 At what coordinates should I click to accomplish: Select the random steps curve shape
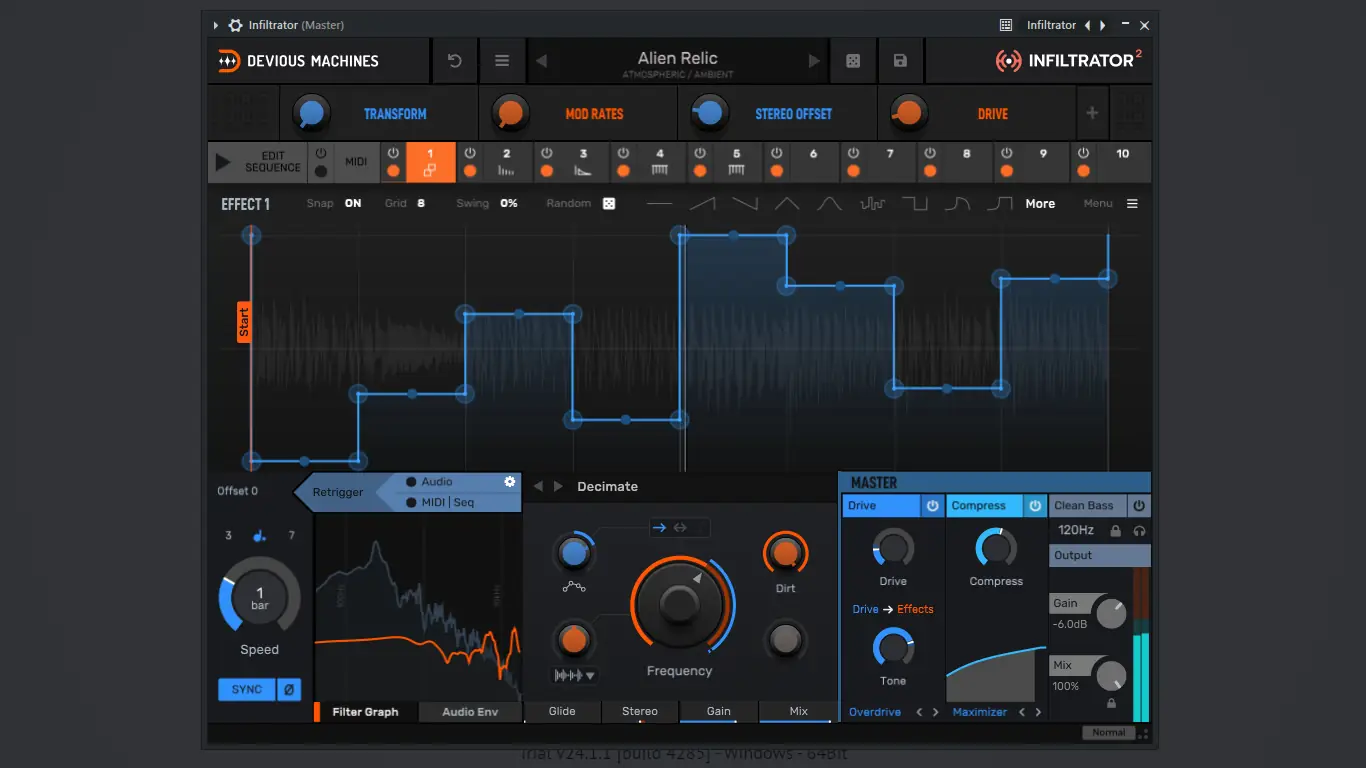tap(872, 204)
